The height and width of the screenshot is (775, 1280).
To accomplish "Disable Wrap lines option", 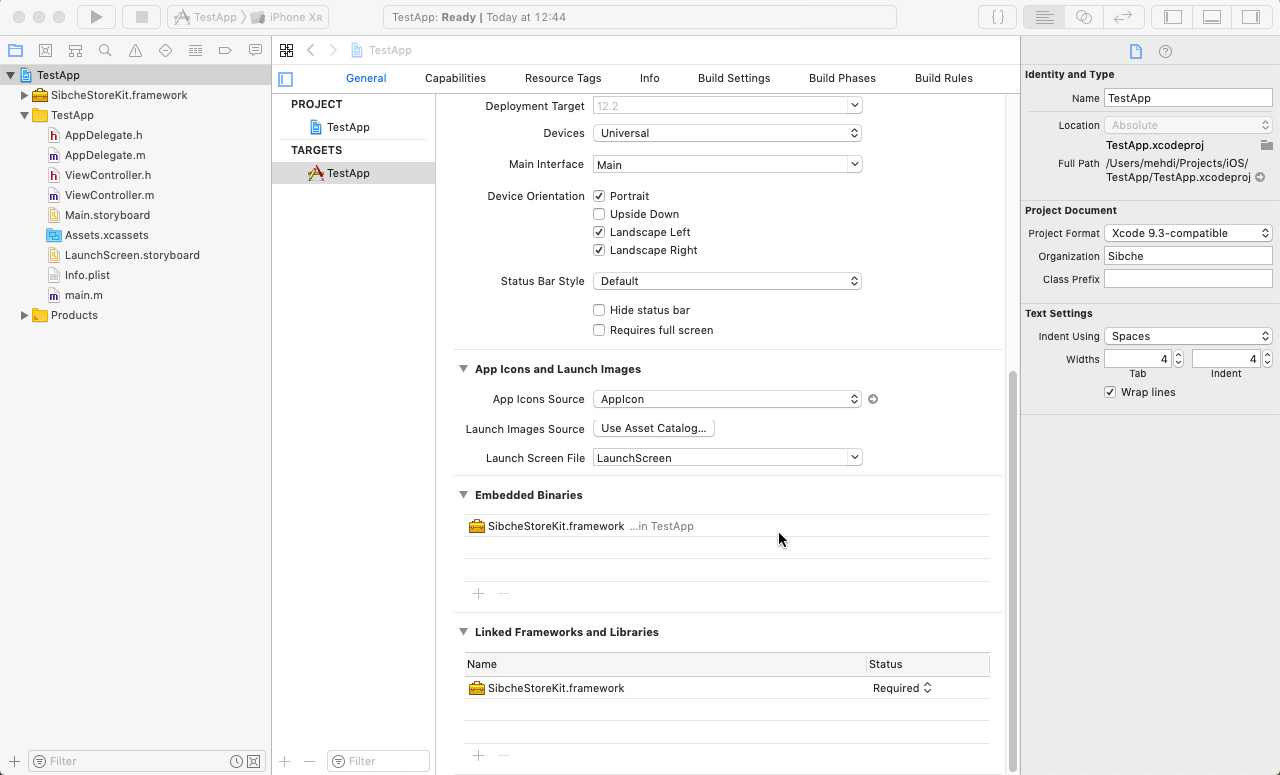I will coord(1110,392).
